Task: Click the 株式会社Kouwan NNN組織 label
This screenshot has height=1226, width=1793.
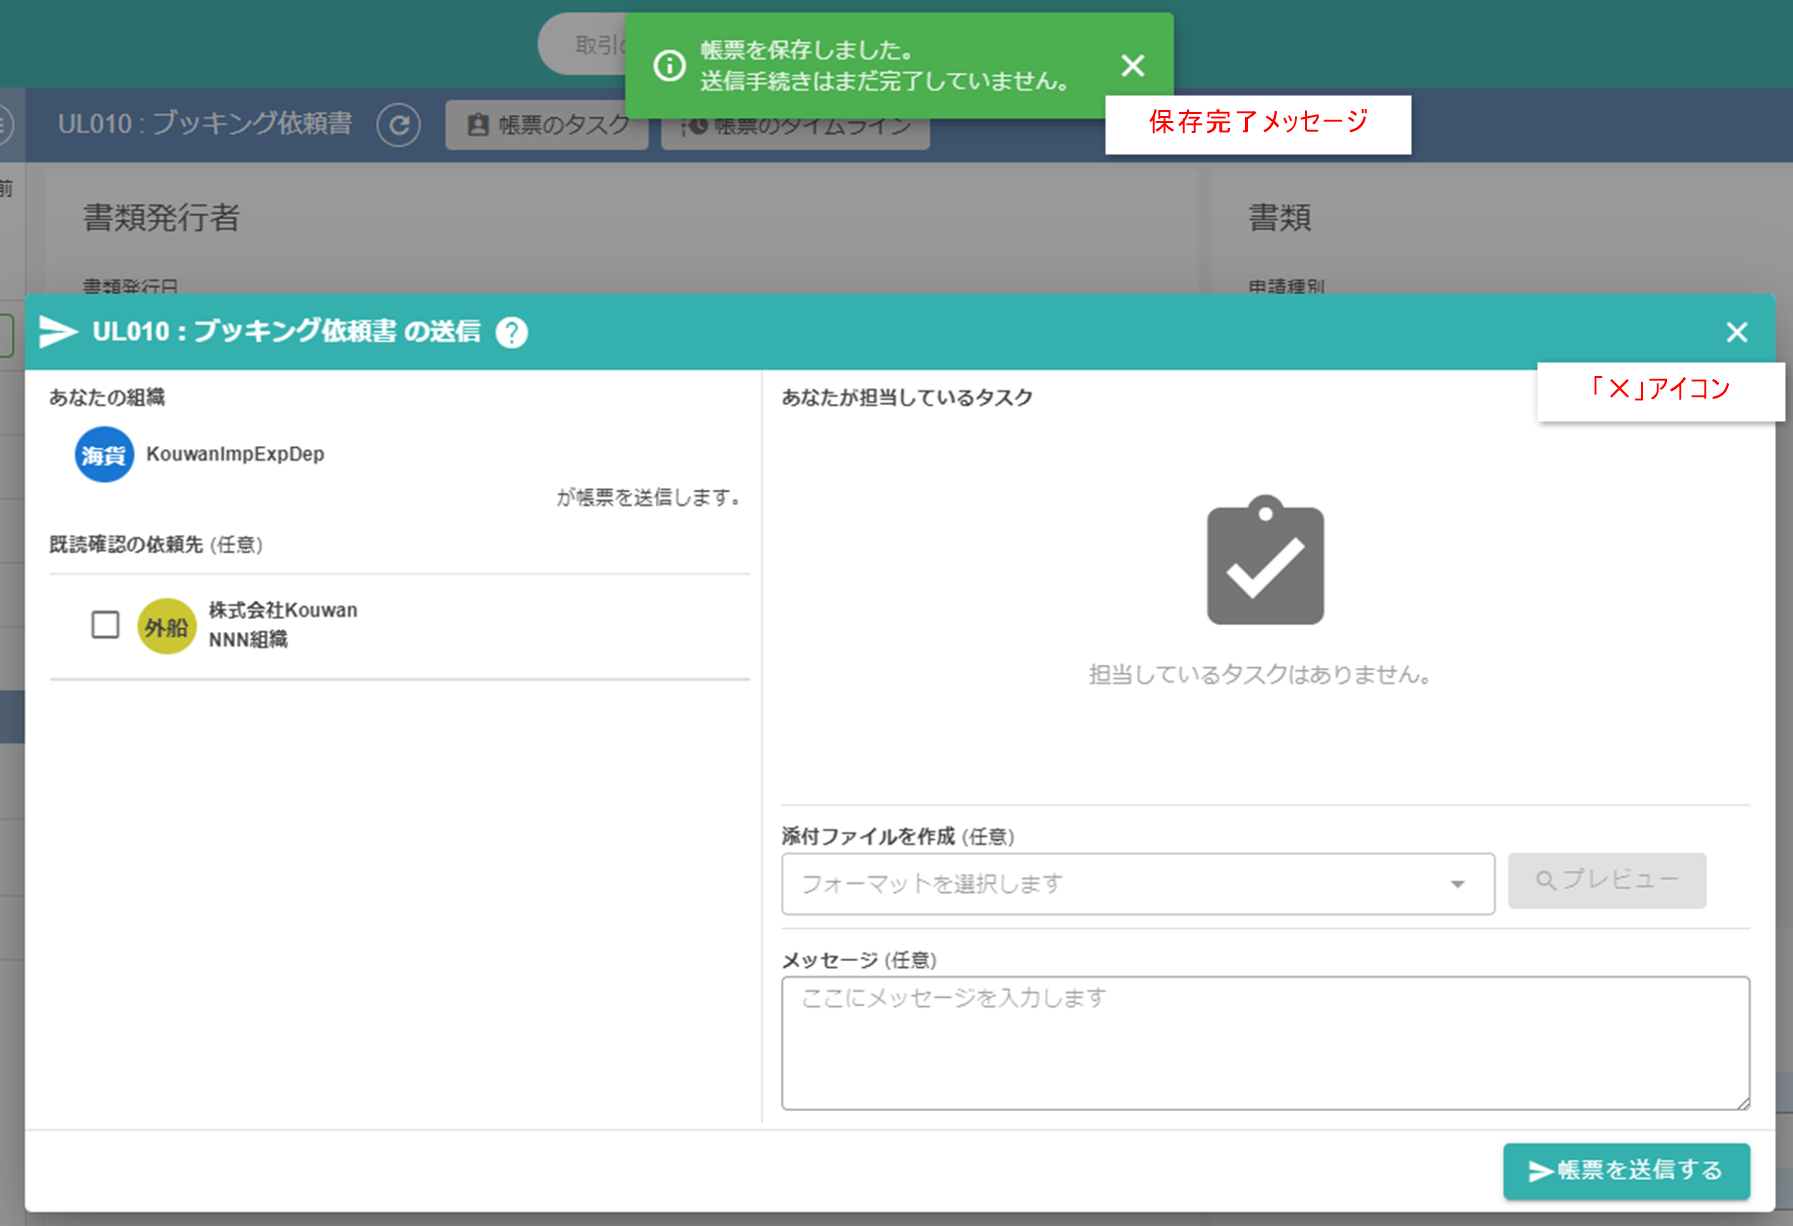Action: [282, 625]
